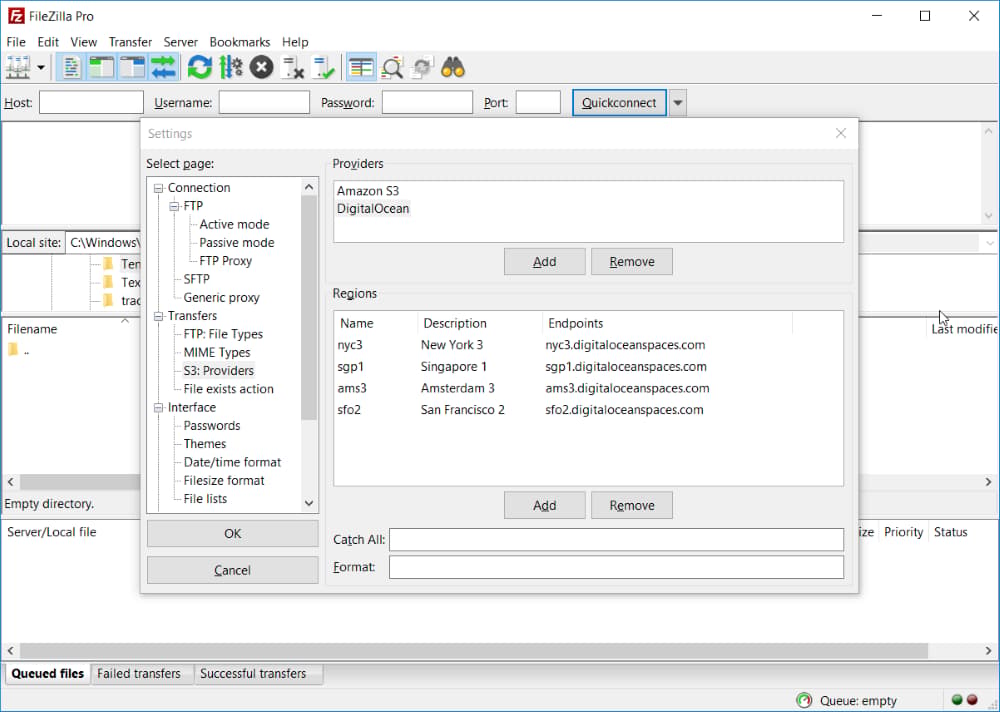1000x712 pixels.
Task: Focus the Host input field
Action: click(x=91, y=102)
